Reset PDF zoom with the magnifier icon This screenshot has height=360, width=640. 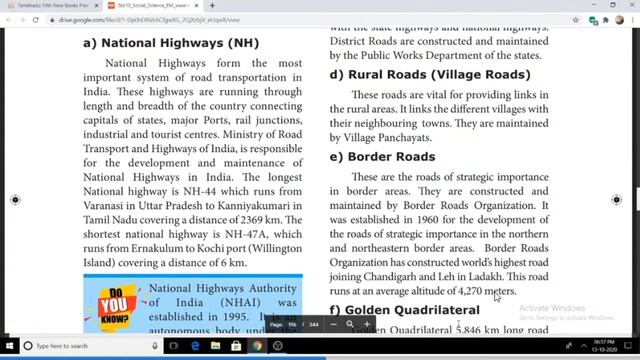tap(350, 324)
